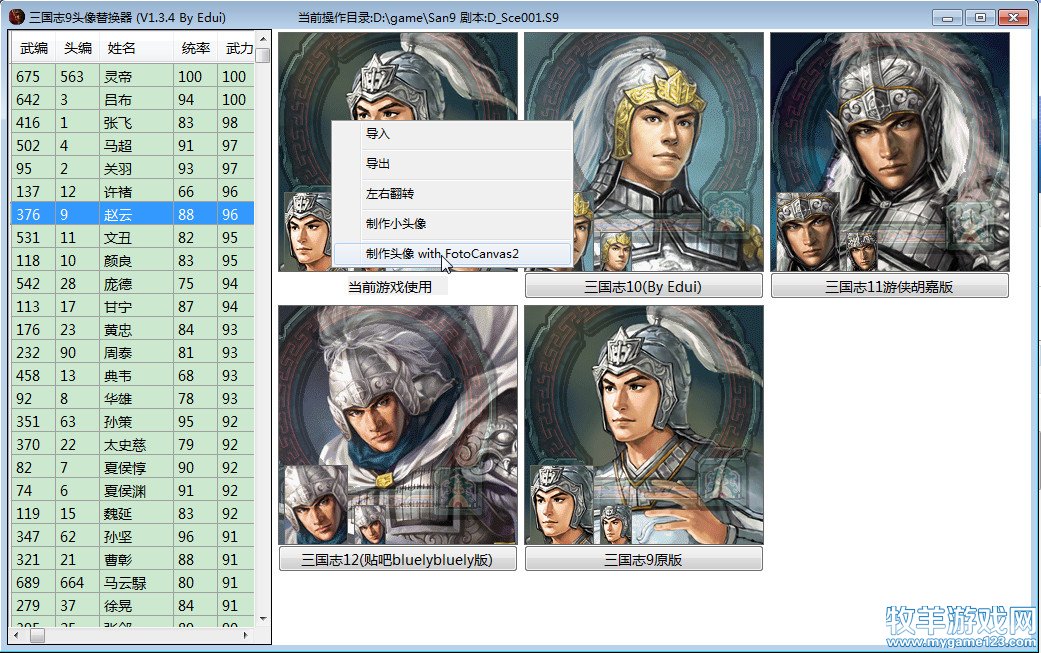
Task: Select the 徐晃 row
Action: 133,605
